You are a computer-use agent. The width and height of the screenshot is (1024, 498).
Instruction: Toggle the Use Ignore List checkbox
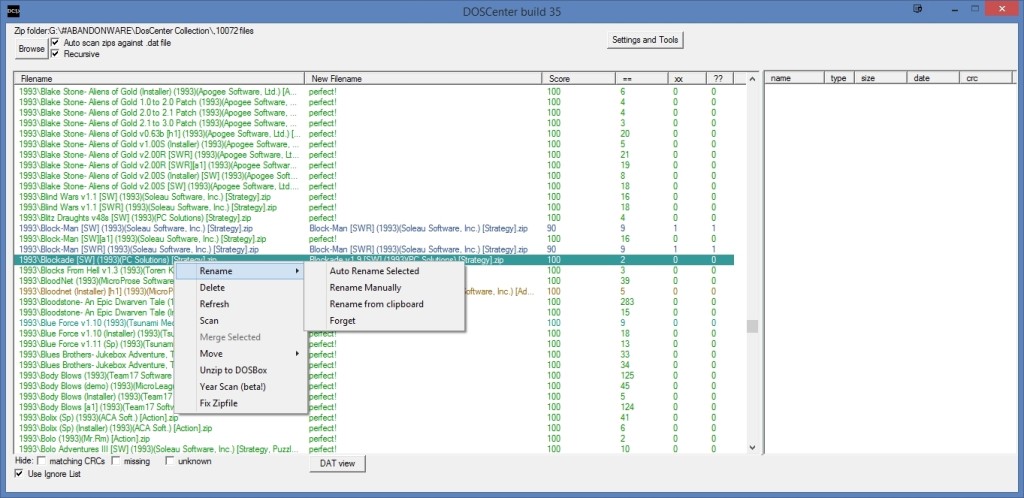tap(19, 474)
